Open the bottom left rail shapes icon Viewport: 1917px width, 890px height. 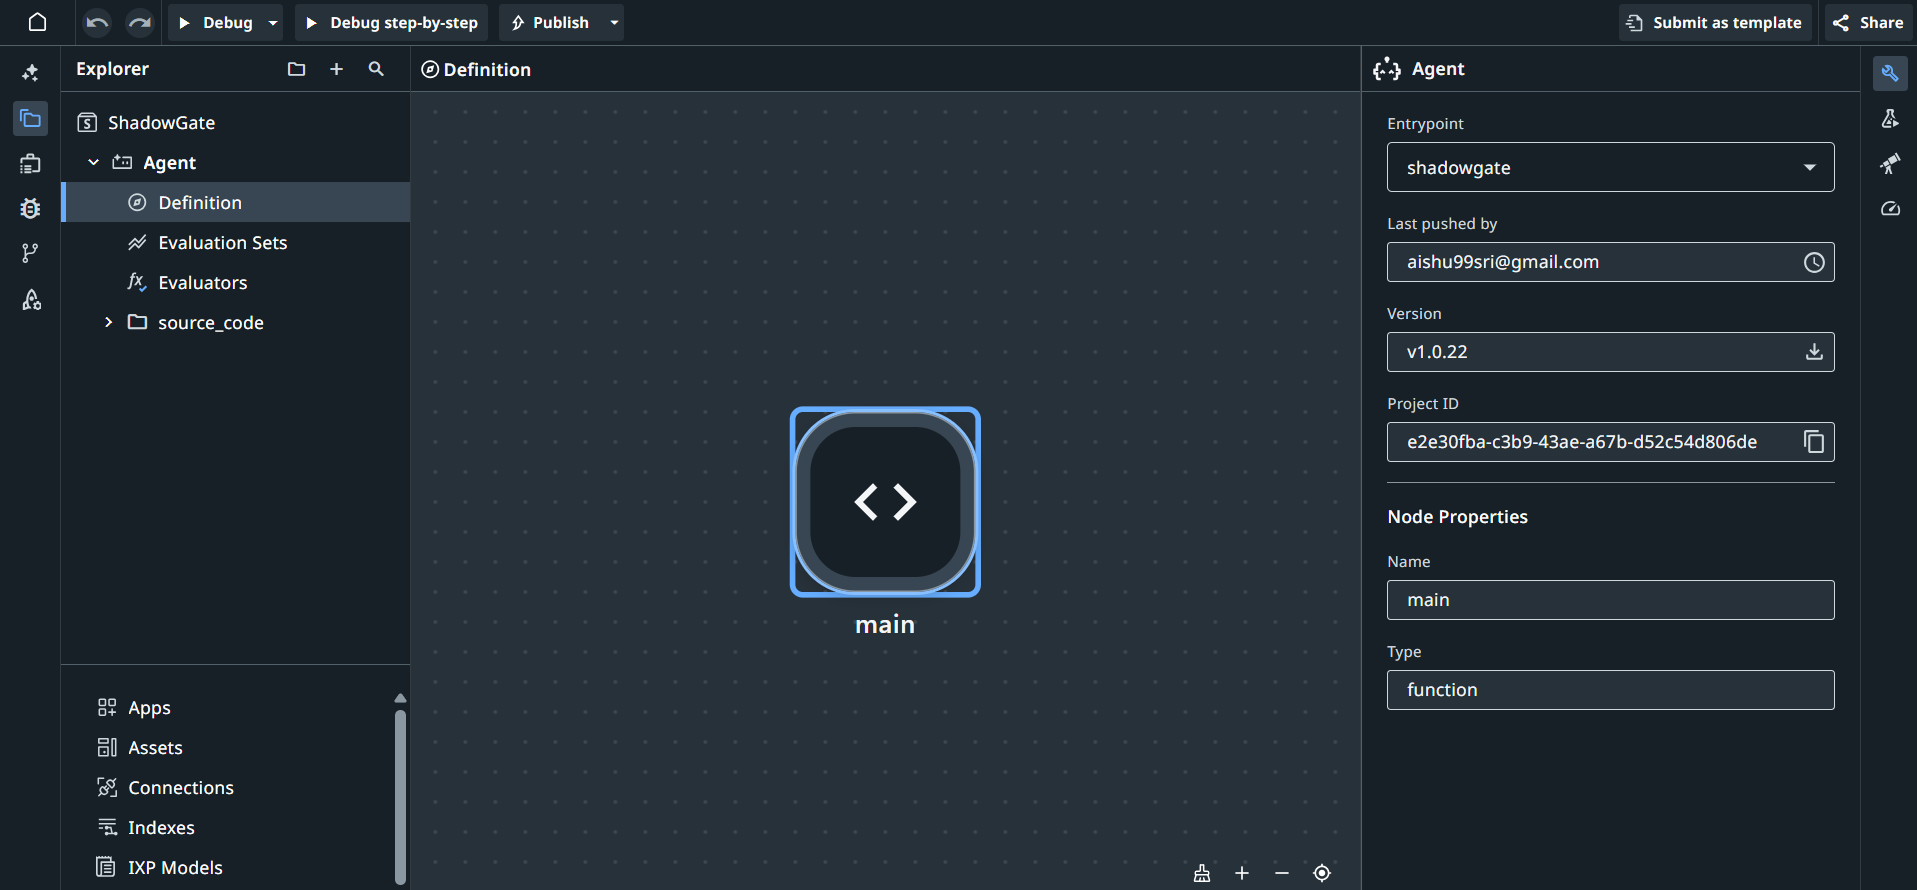click(31, 299)
